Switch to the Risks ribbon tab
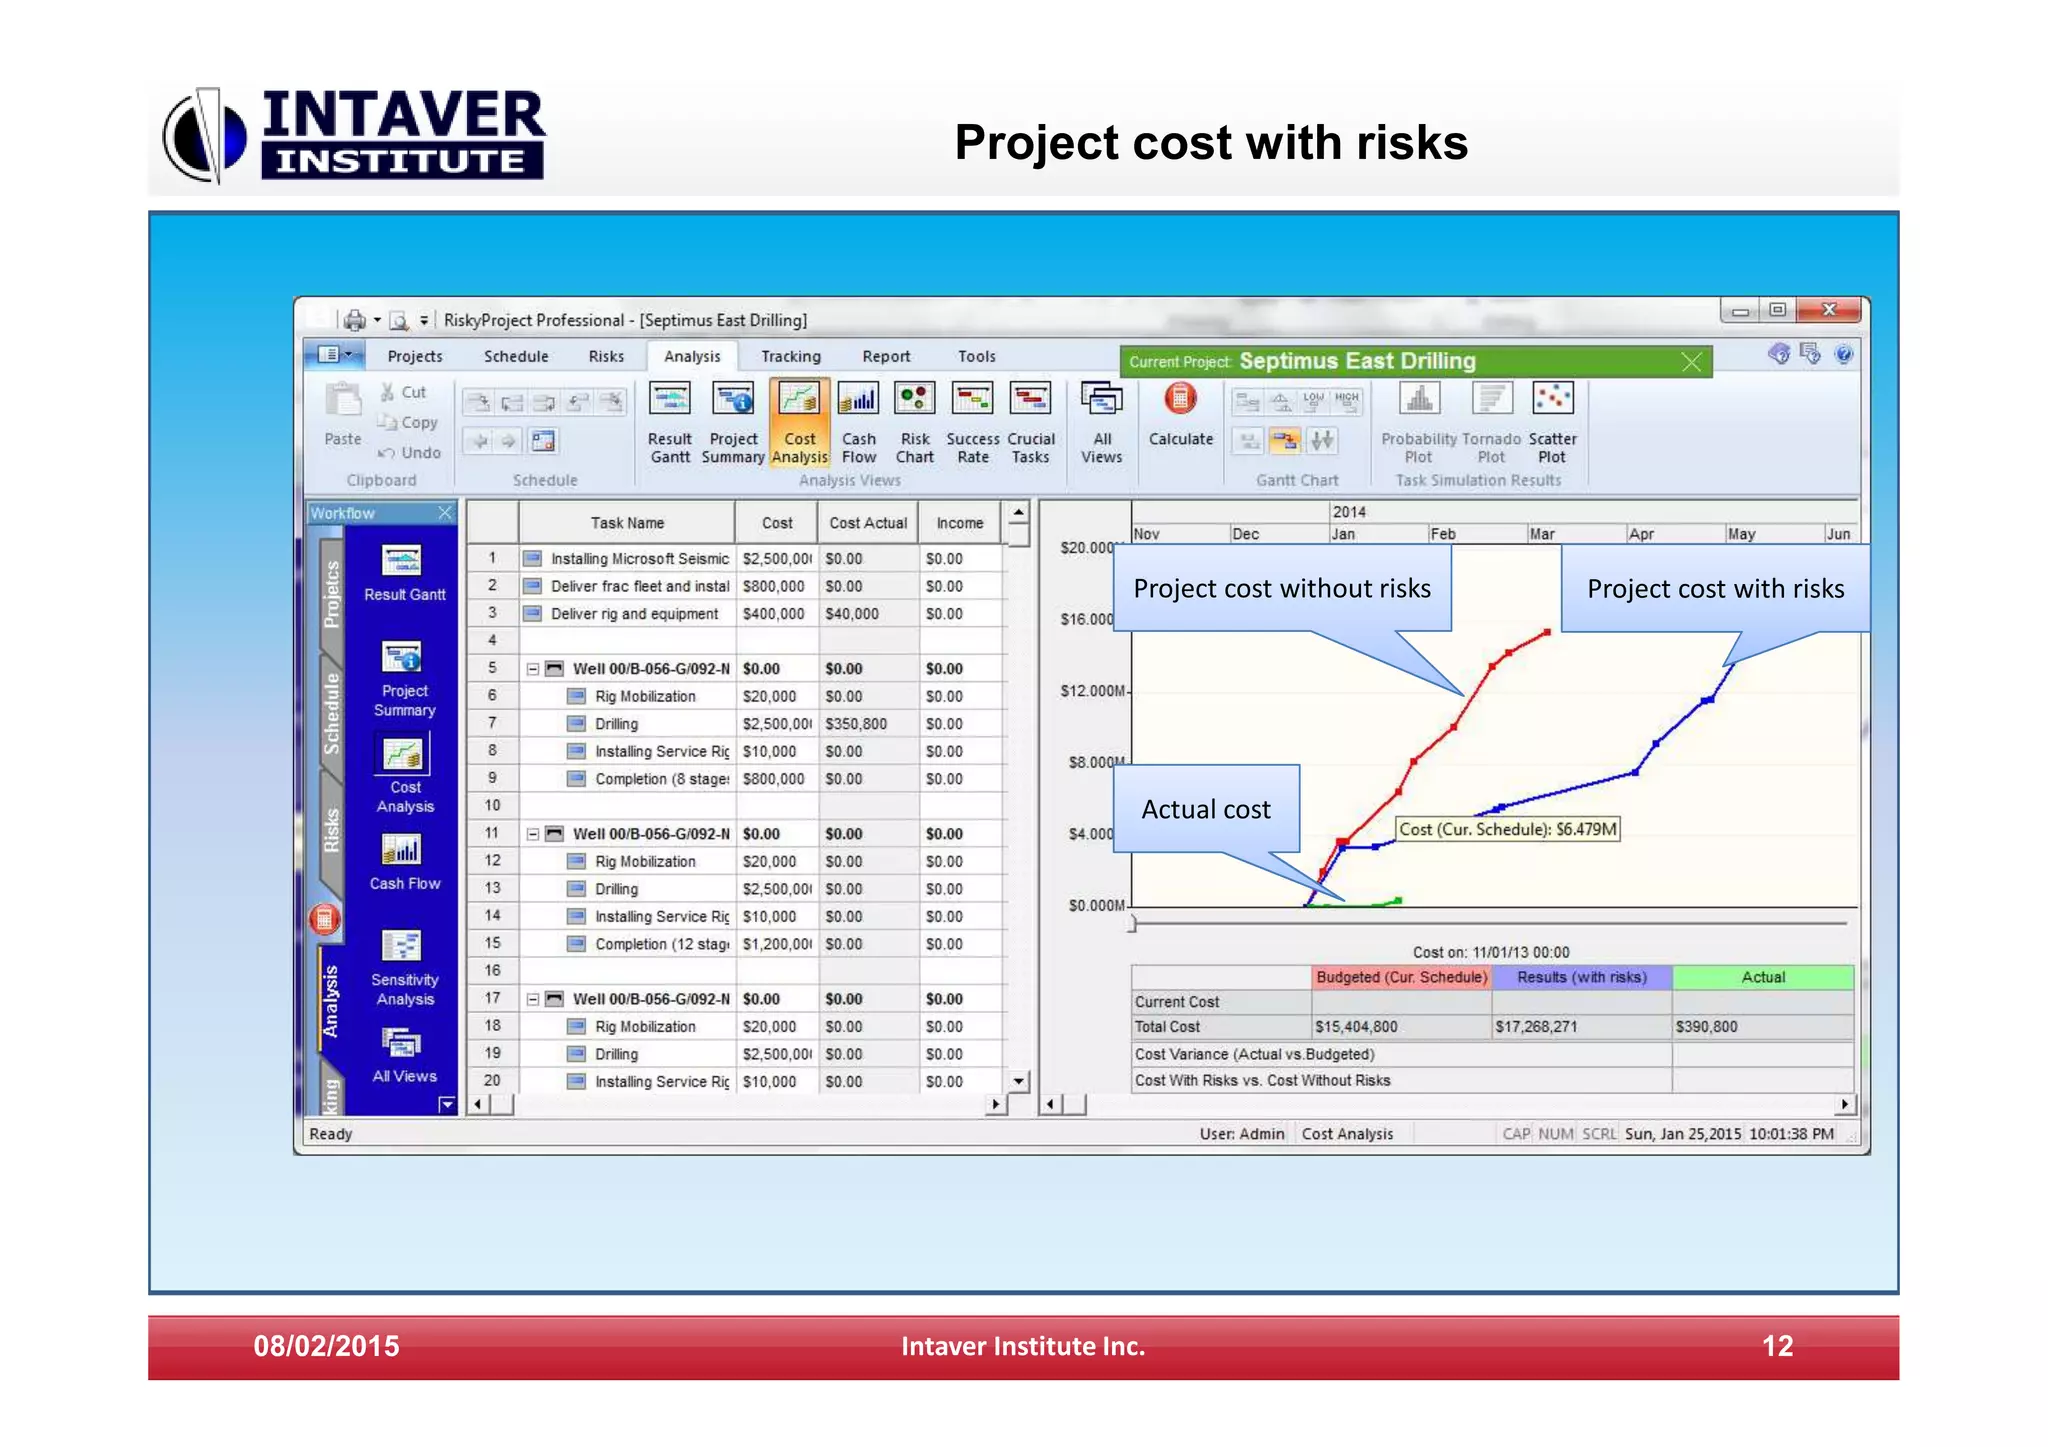Image resolution: width=2048 pixels, height=1447 pixels. (x=606, y=356)
